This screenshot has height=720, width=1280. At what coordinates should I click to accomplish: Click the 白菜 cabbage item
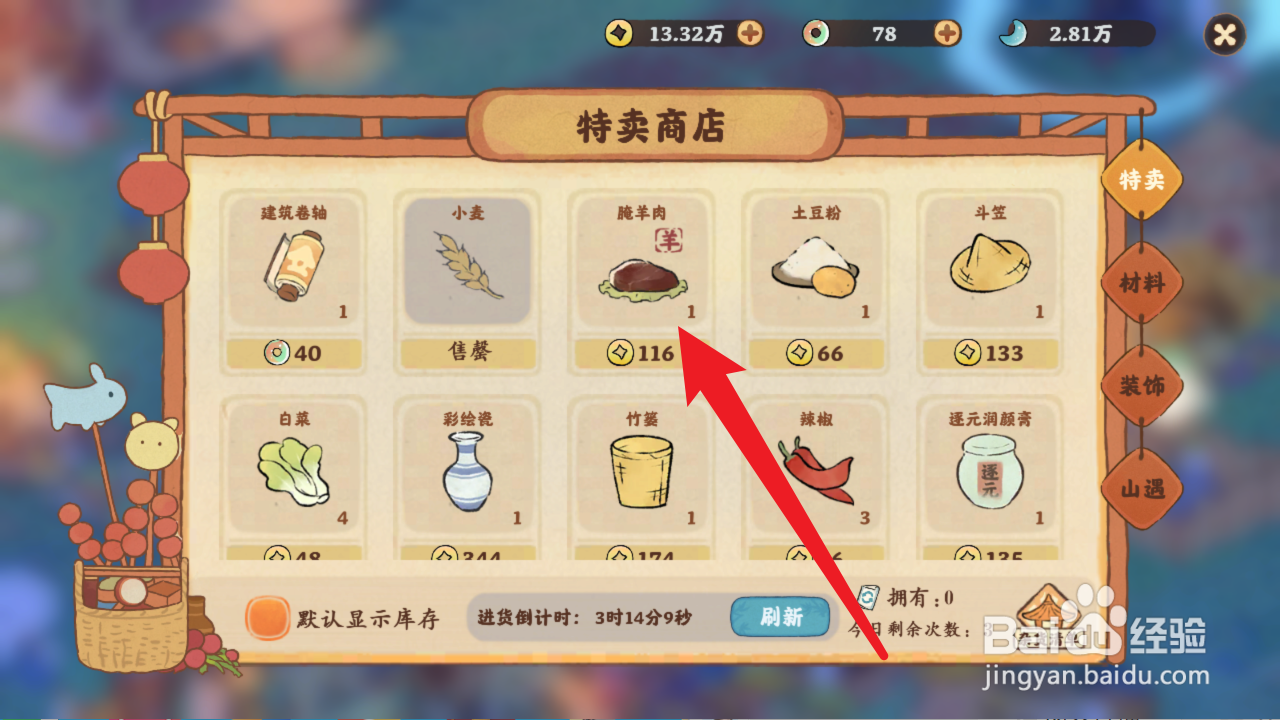click(x=294, y=468)
